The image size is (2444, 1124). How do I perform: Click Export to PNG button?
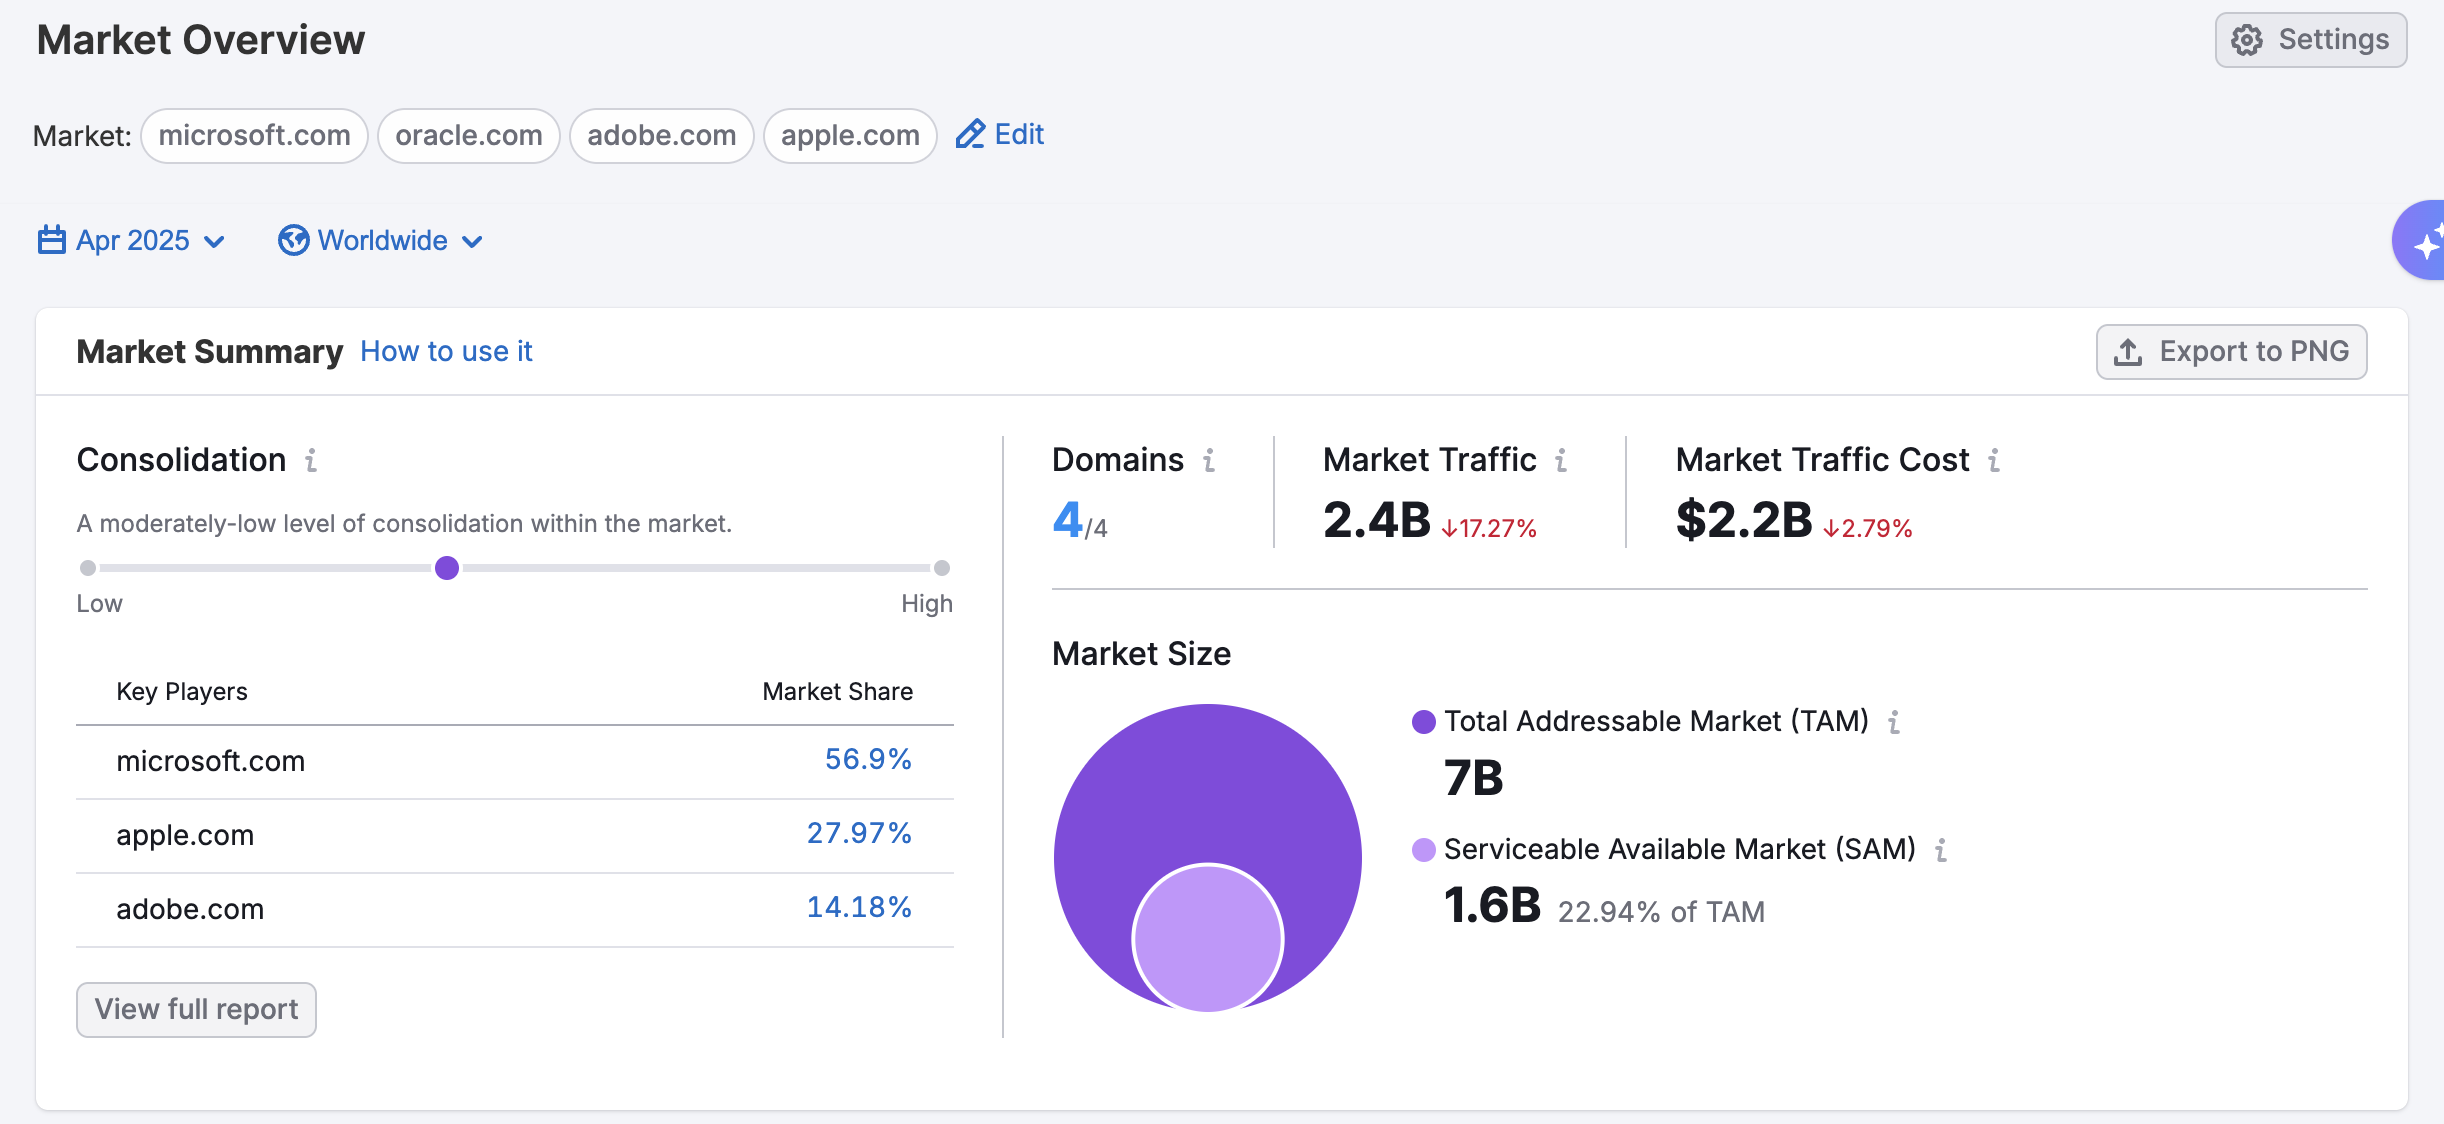click(x=2231, y=352)
